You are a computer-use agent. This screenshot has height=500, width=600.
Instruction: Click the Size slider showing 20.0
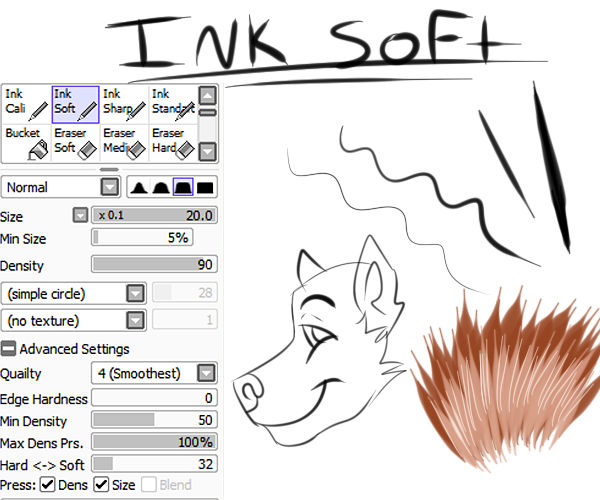point(154,215)
